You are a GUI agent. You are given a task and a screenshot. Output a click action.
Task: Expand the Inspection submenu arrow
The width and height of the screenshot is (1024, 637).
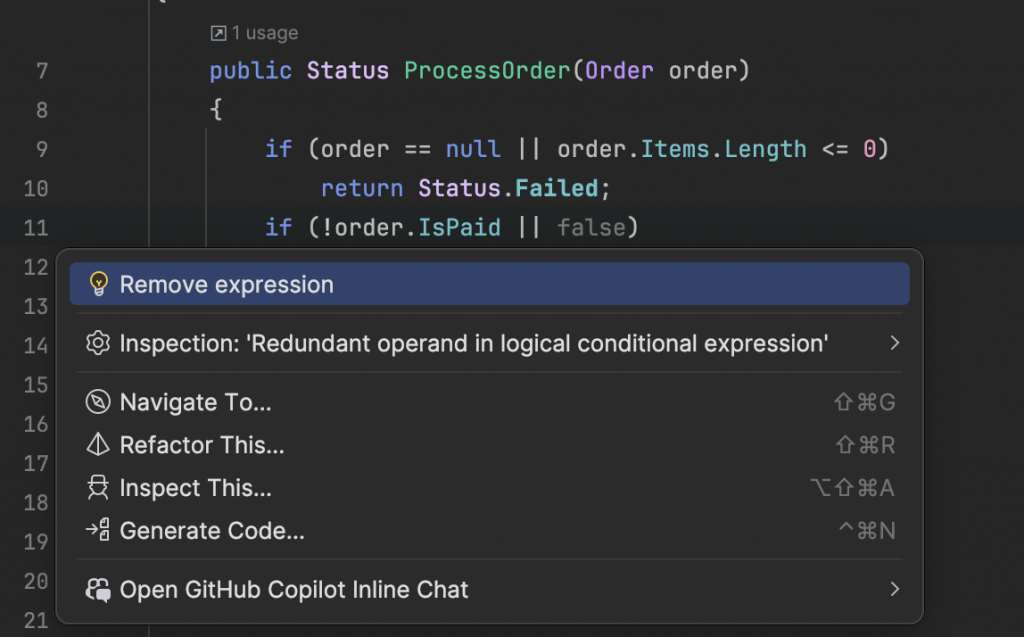point(894,344)
